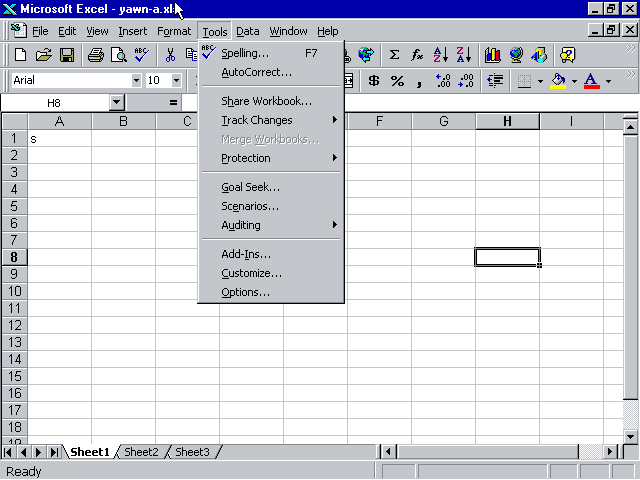Screen dimensions: 640x480
Task: Run the toolbar Spelling check icon
Action: (x=142, y=55)
